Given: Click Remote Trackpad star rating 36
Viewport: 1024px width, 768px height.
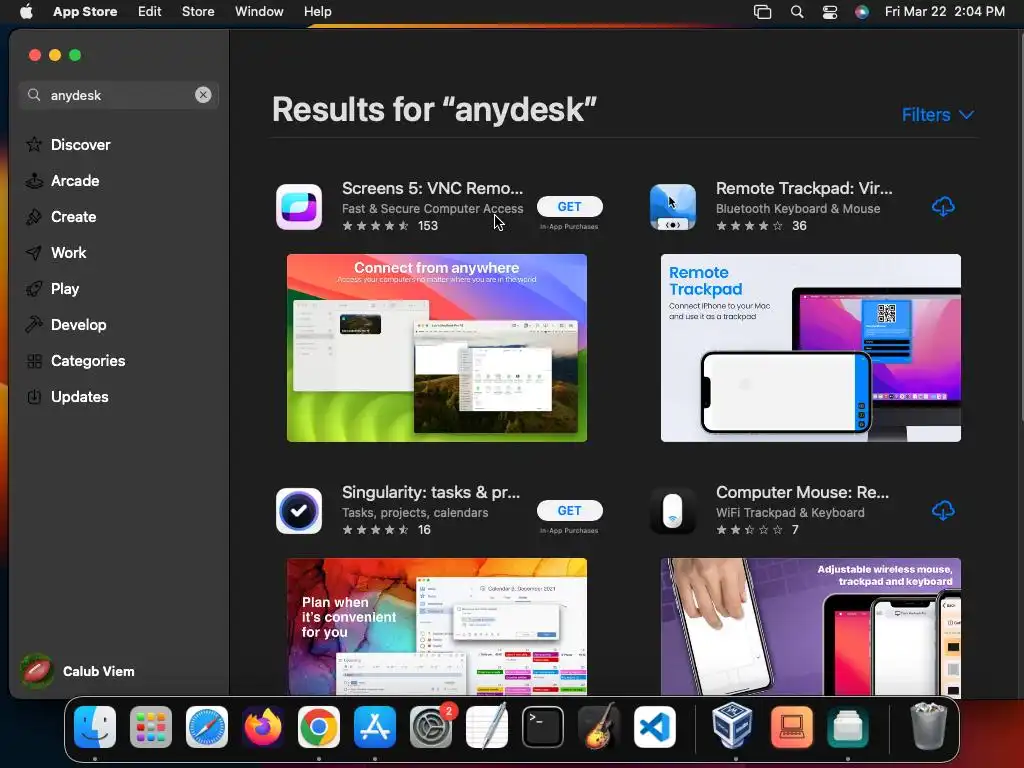Looking at the screenshot, I should point(761,226).
